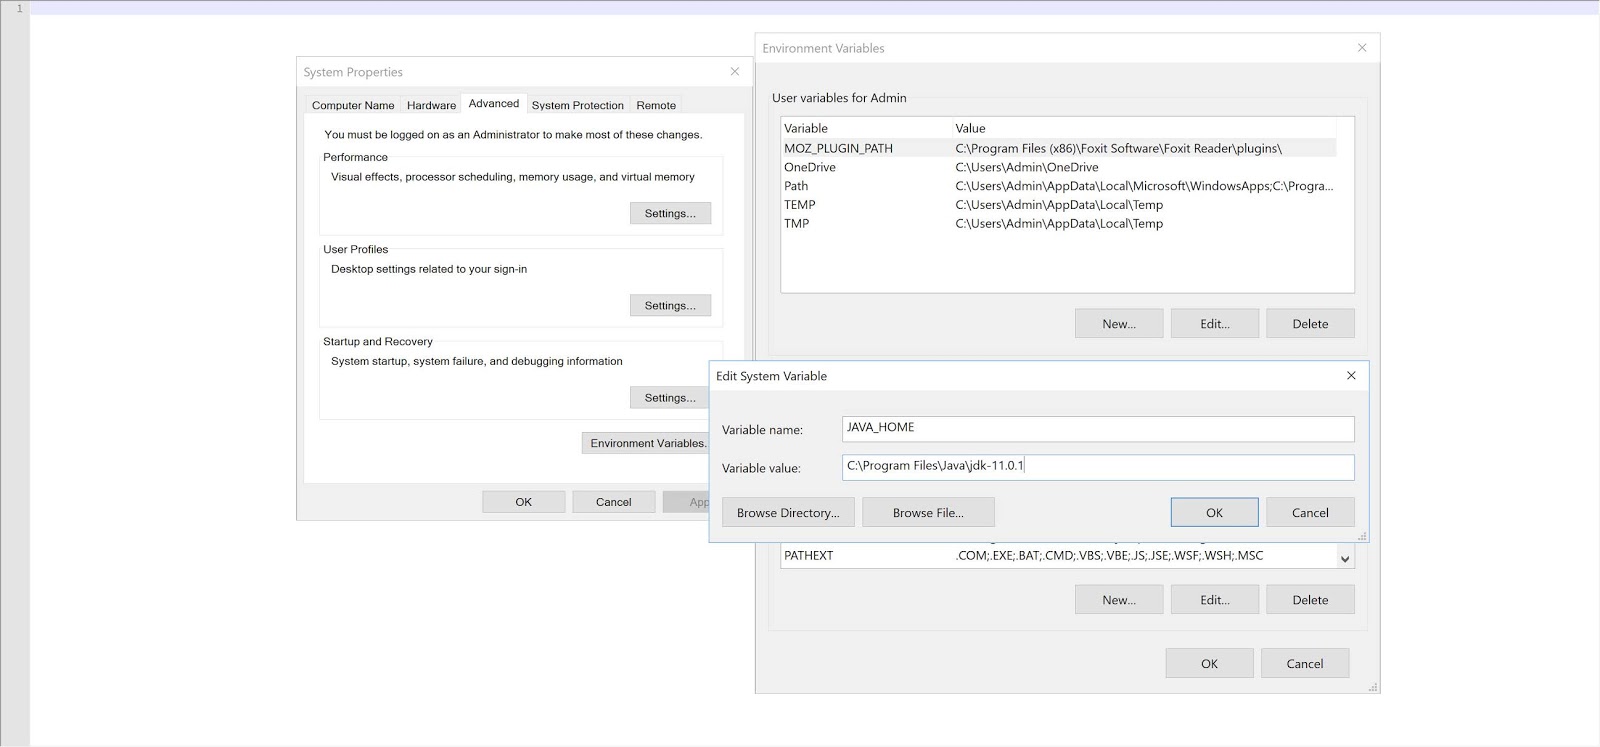Select the Advanced tab
The height and width of the screenshot is (747, 1600).
(x=494, y=103)
